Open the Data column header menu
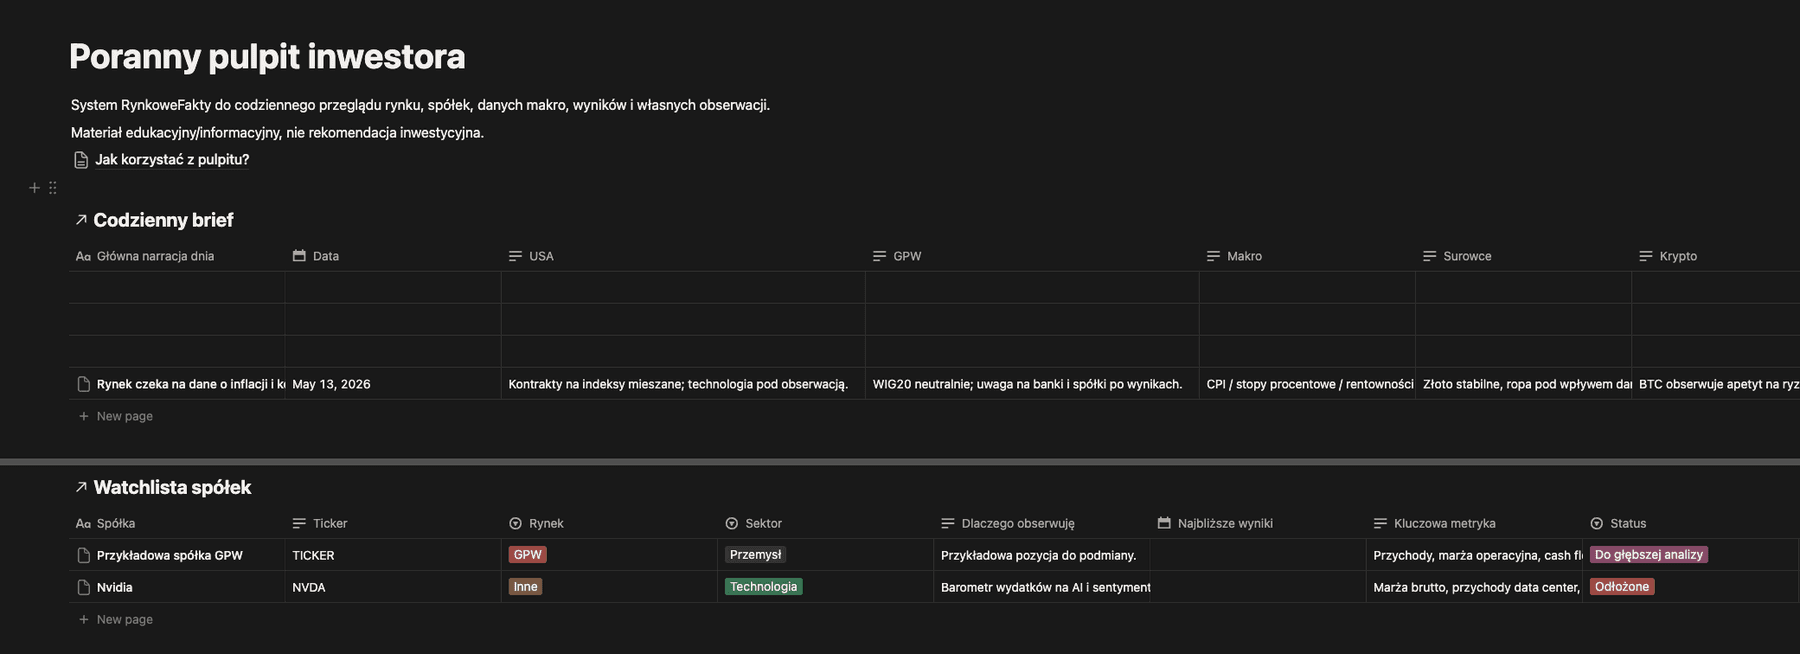 (x=392, y=256)
